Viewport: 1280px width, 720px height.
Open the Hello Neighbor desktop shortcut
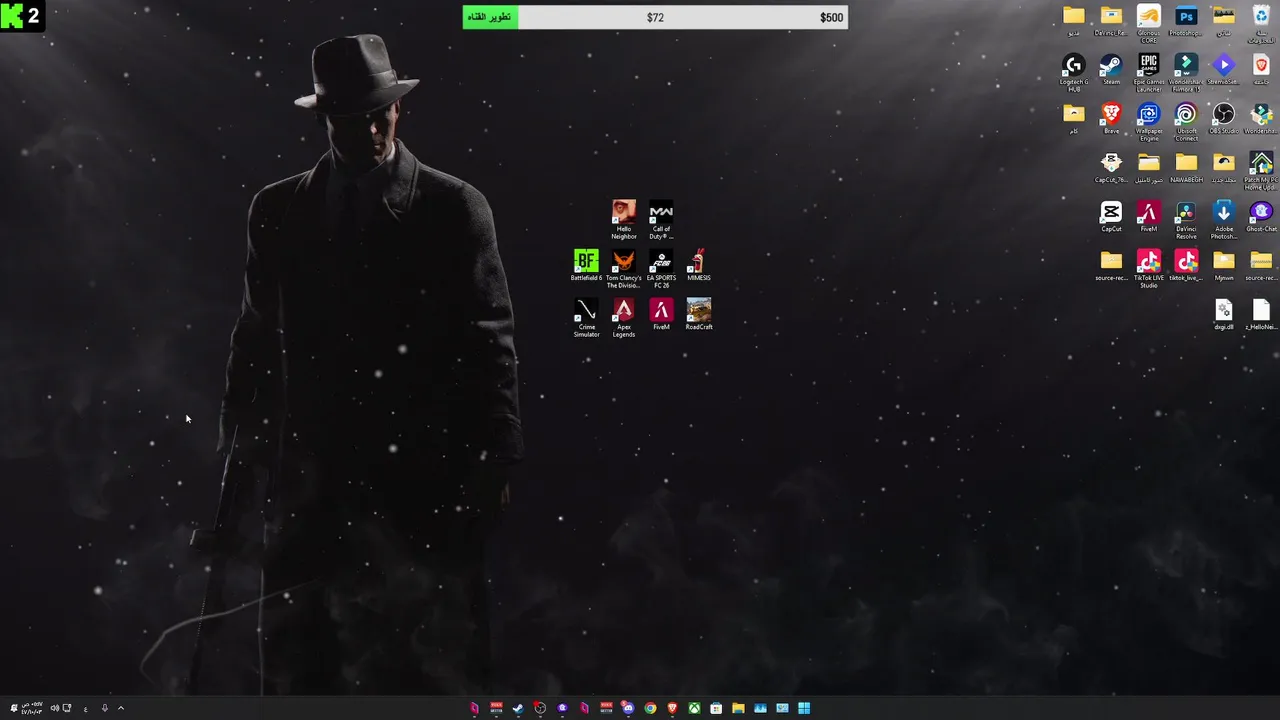[624, 219]
